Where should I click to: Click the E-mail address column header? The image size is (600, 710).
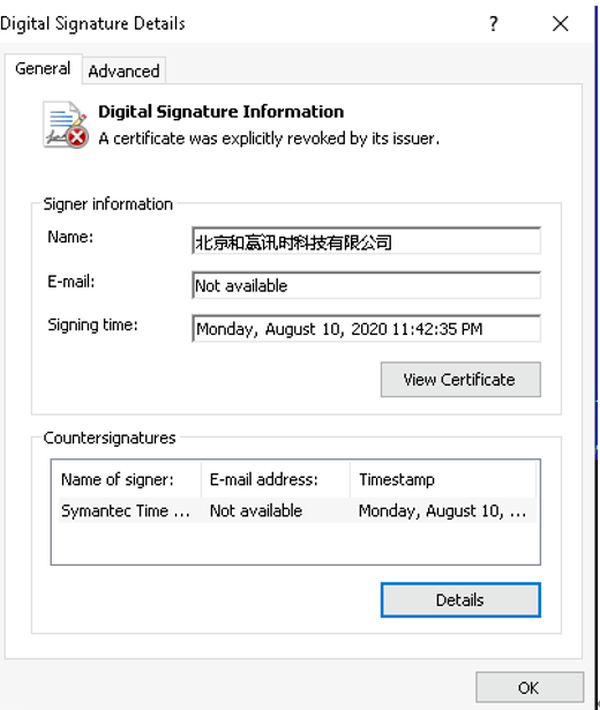click(x=275, y=480)
